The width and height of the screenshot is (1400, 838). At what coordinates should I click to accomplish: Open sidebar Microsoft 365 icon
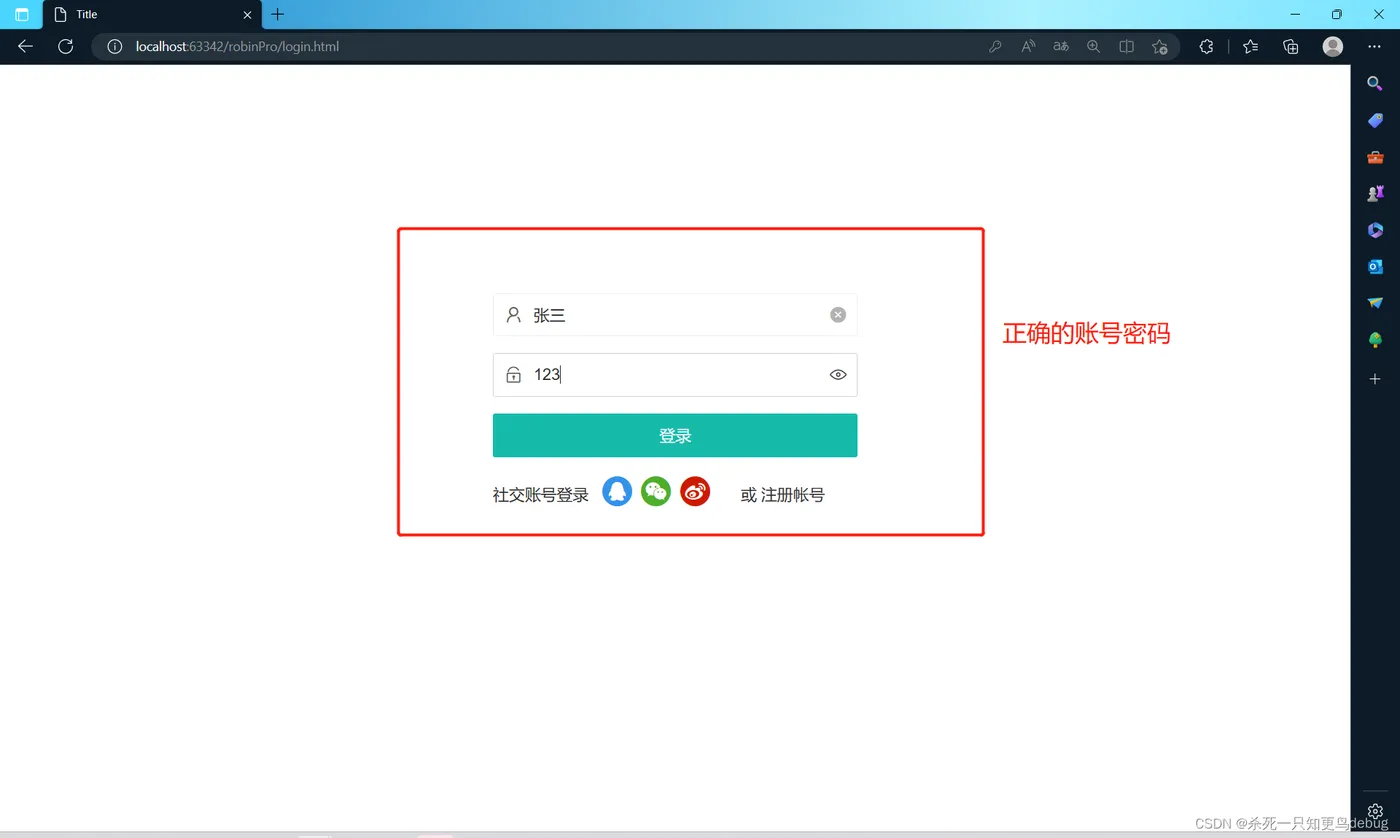(1375, 230)
